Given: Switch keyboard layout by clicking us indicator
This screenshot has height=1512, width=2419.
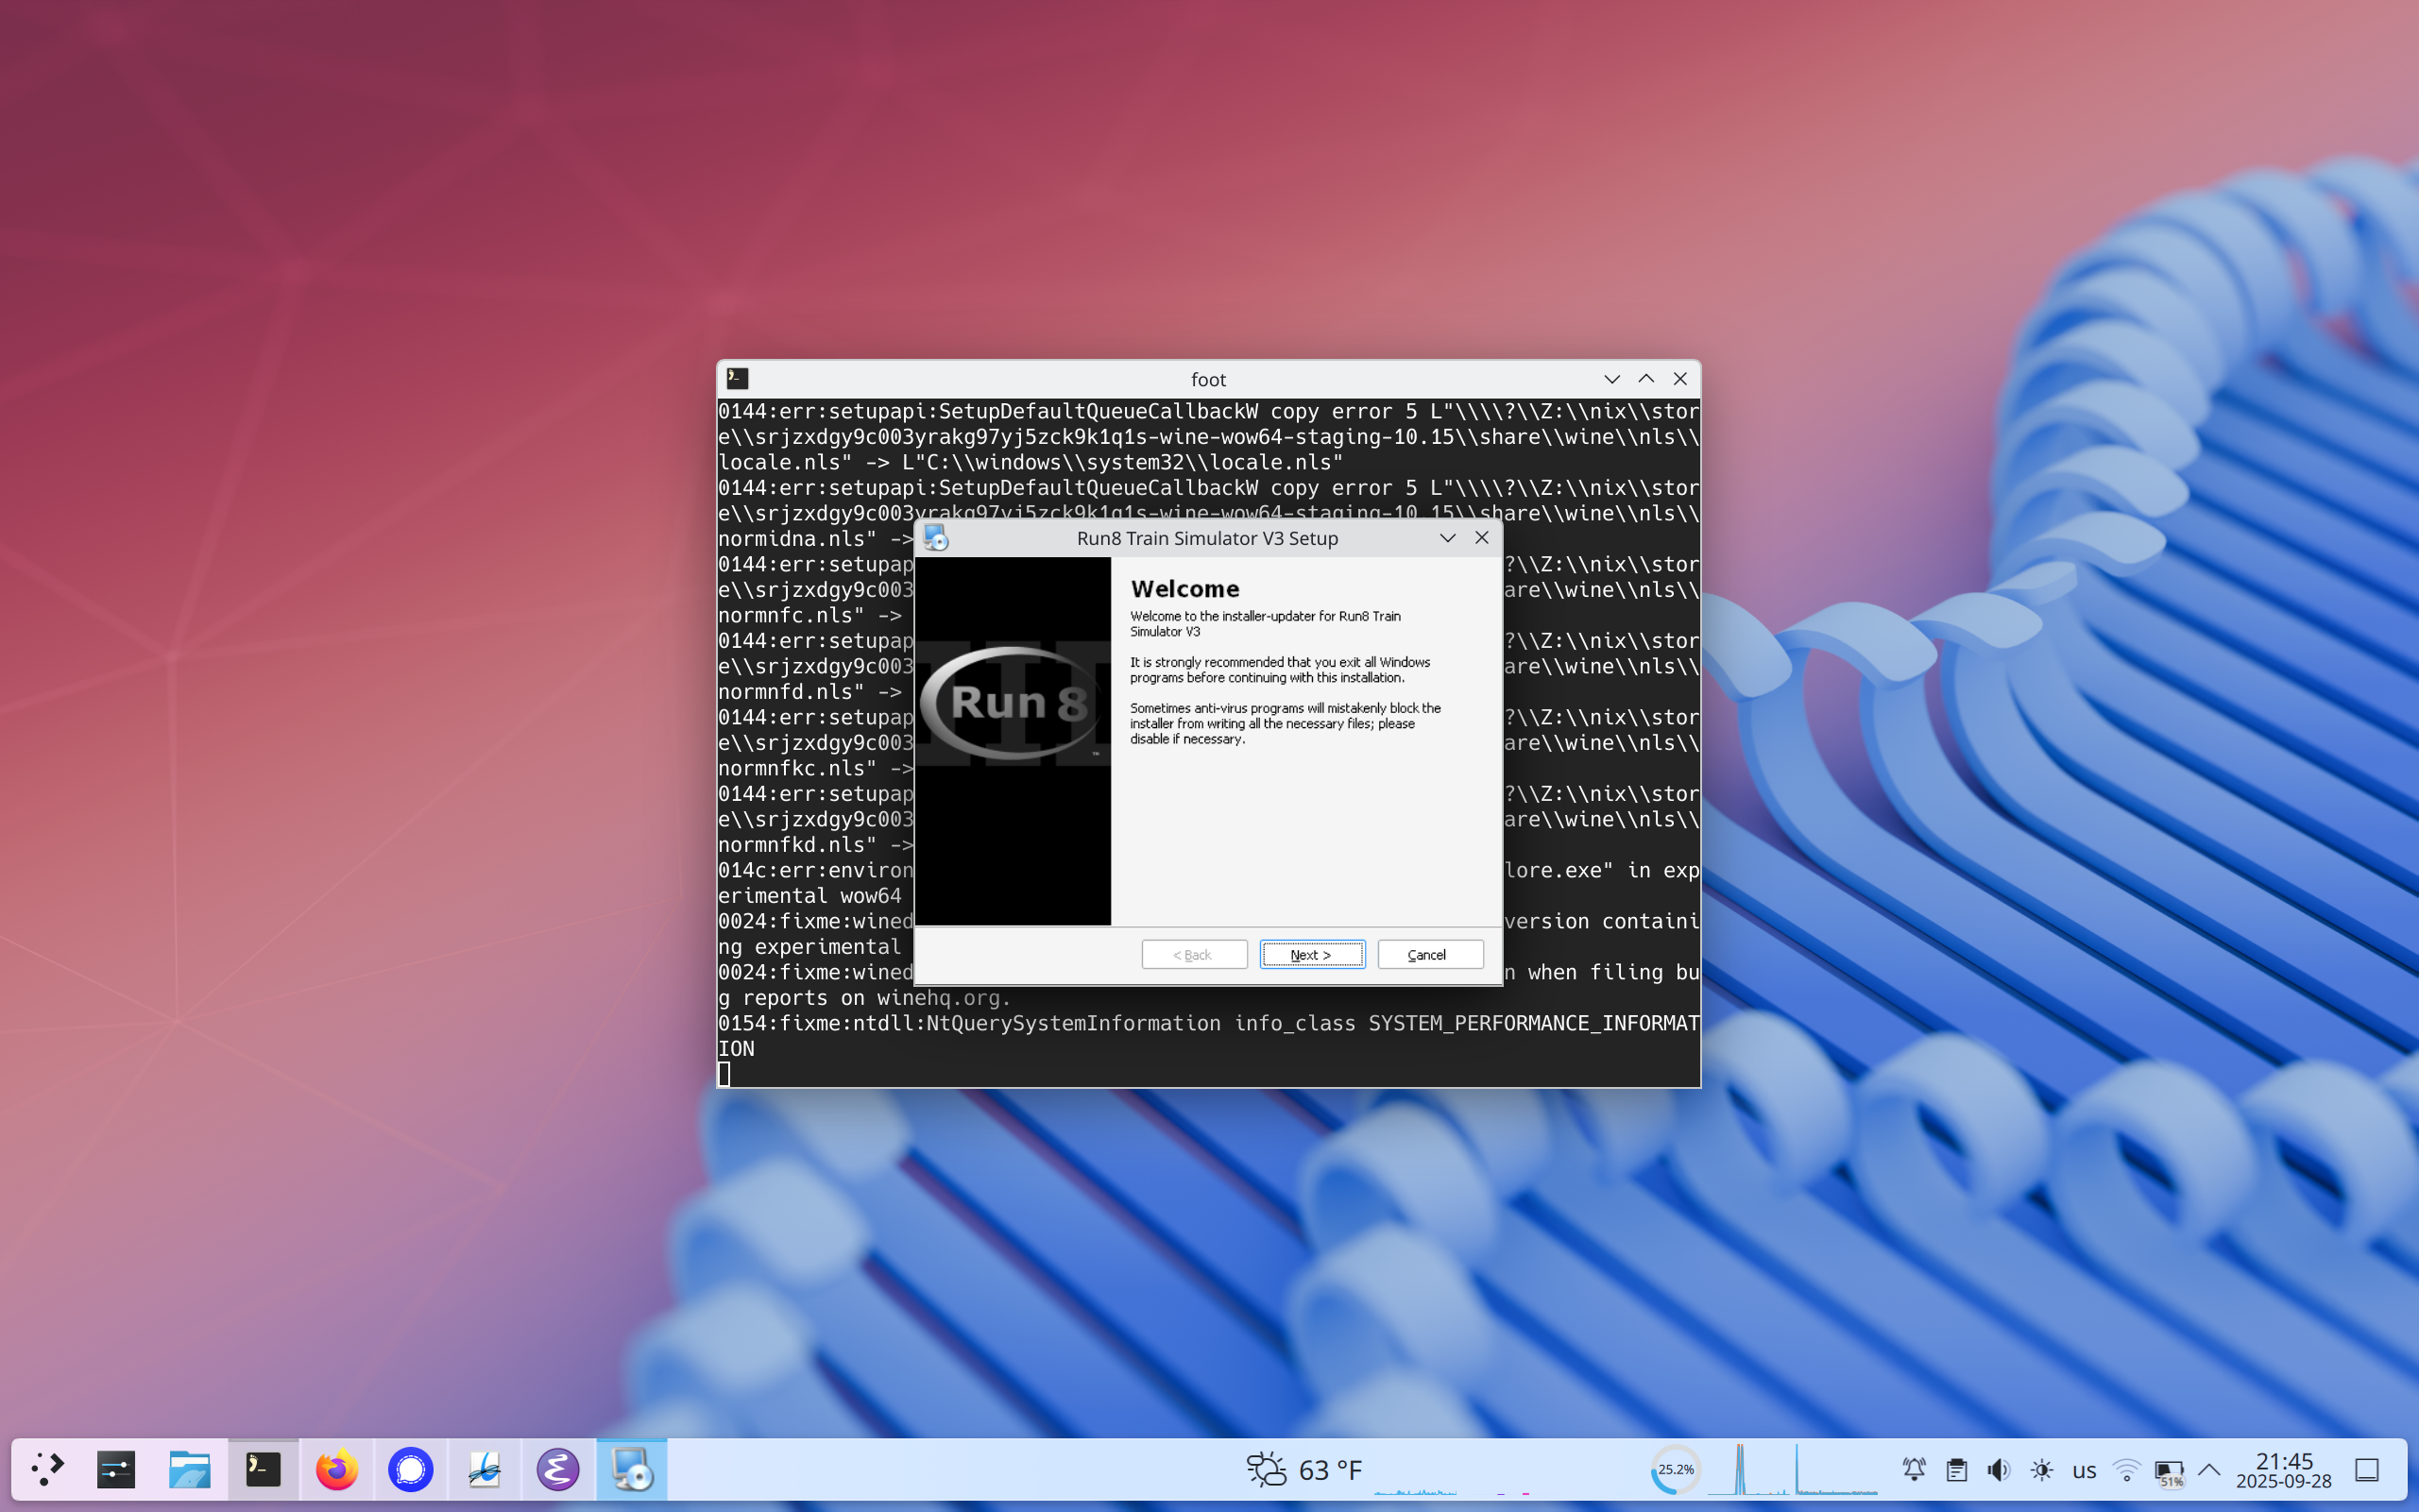Looking at the screenshot, I should (x=2085, y=1469).
